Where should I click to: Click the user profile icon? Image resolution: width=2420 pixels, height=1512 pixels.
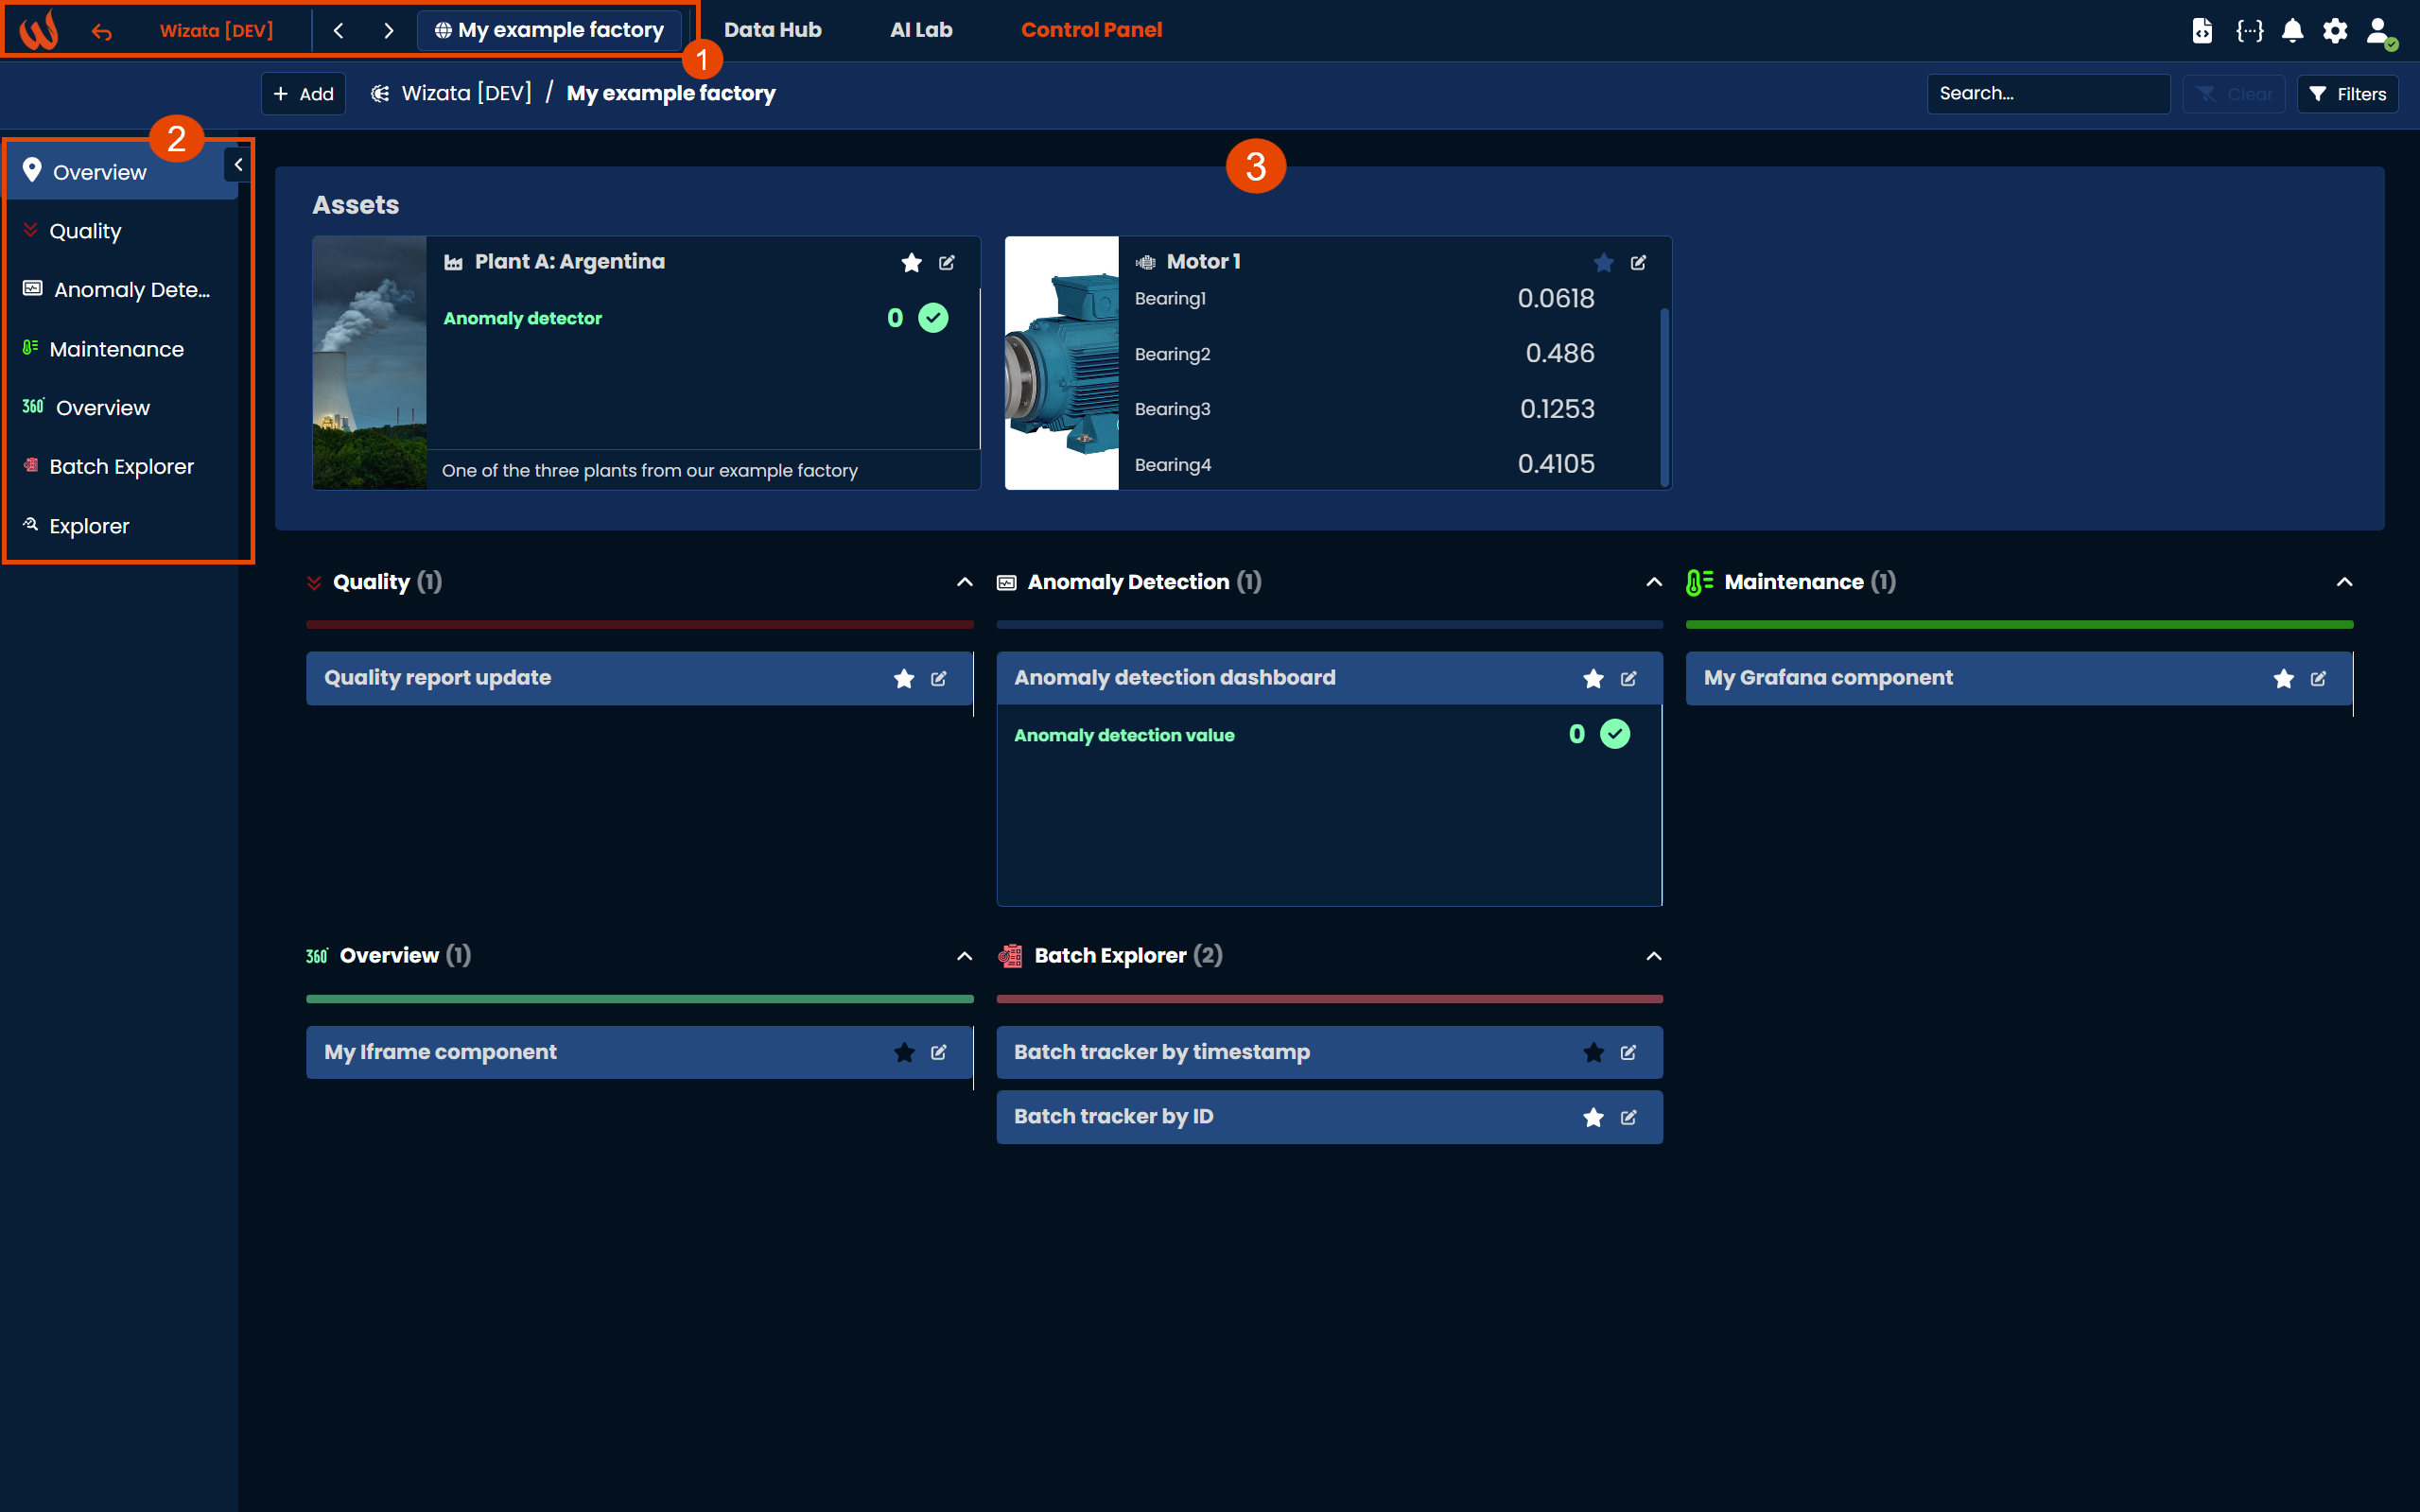click(2379, 30)
